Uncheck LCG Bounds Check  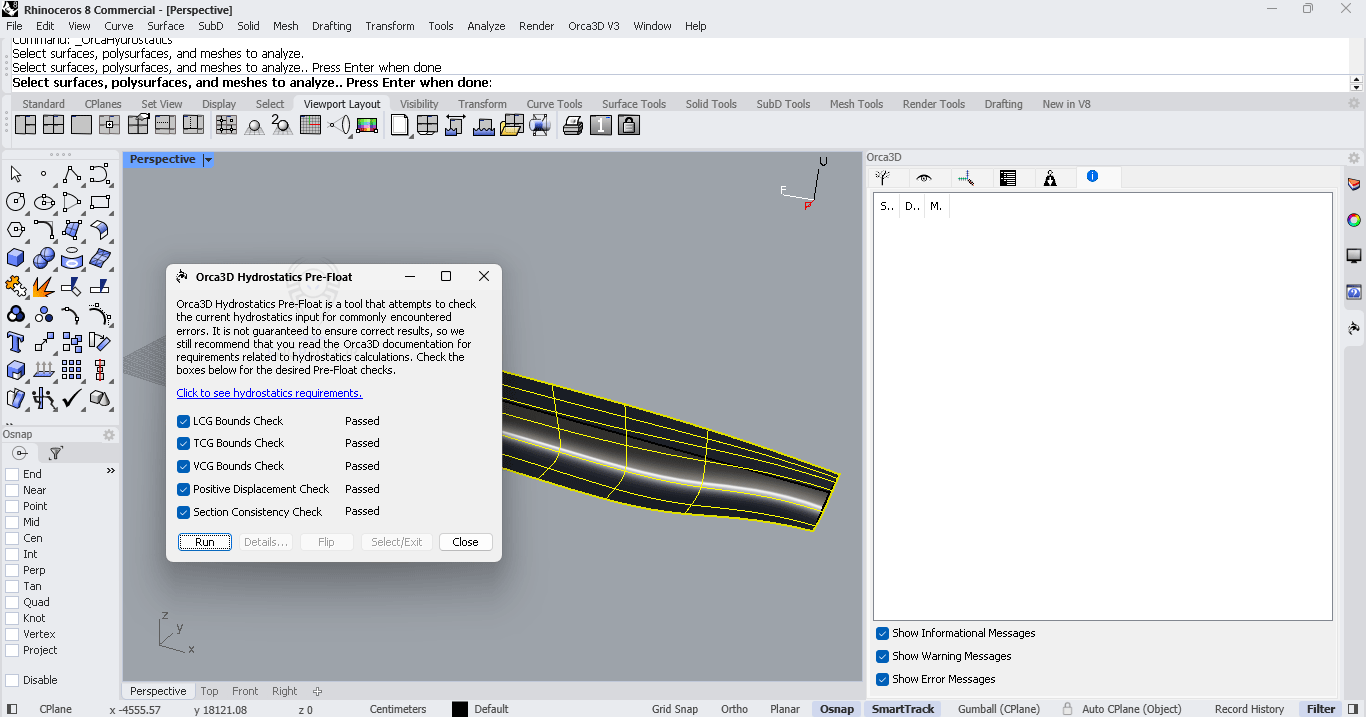(x=184, y=421)
